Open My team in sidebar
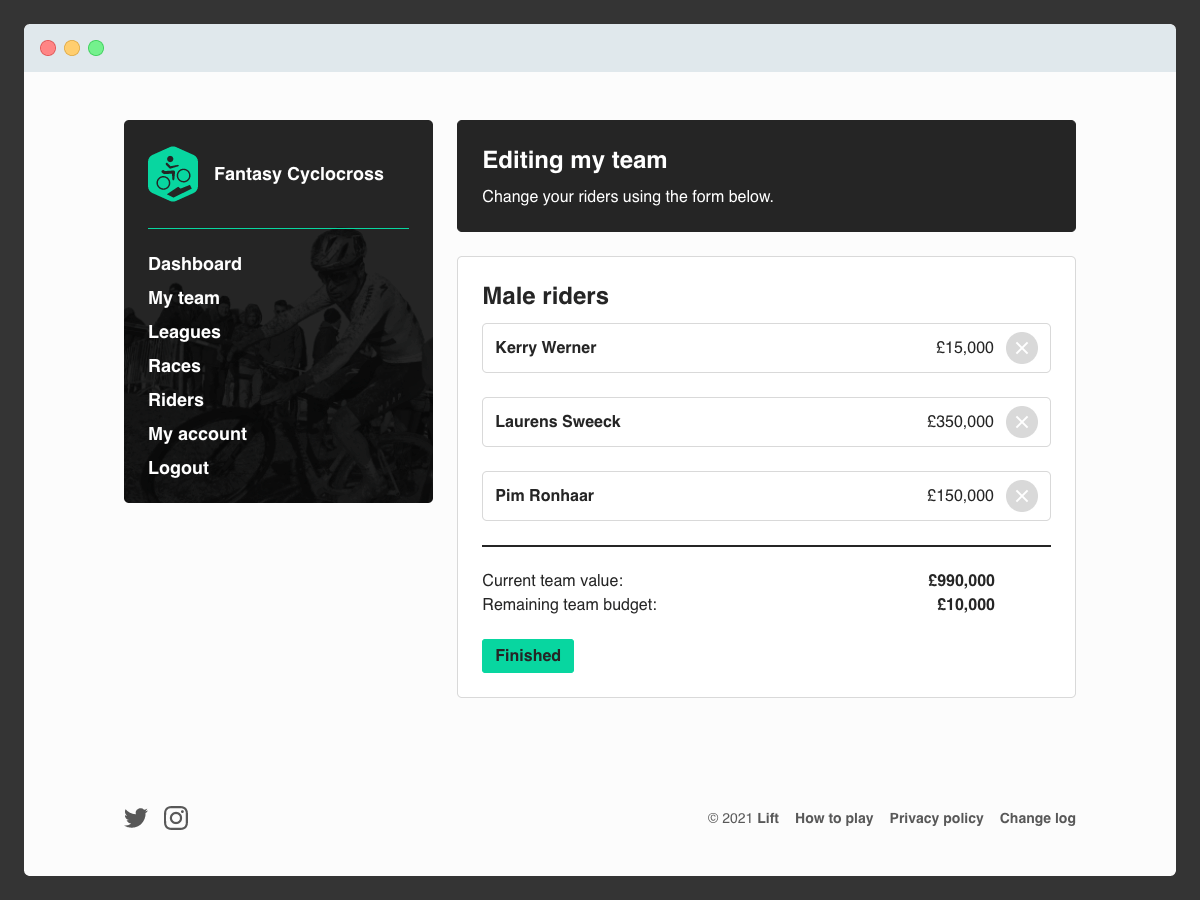Image resolution: width=1200 pixels, height=900 pixels. pyautogui.click(x=184, y=298)
